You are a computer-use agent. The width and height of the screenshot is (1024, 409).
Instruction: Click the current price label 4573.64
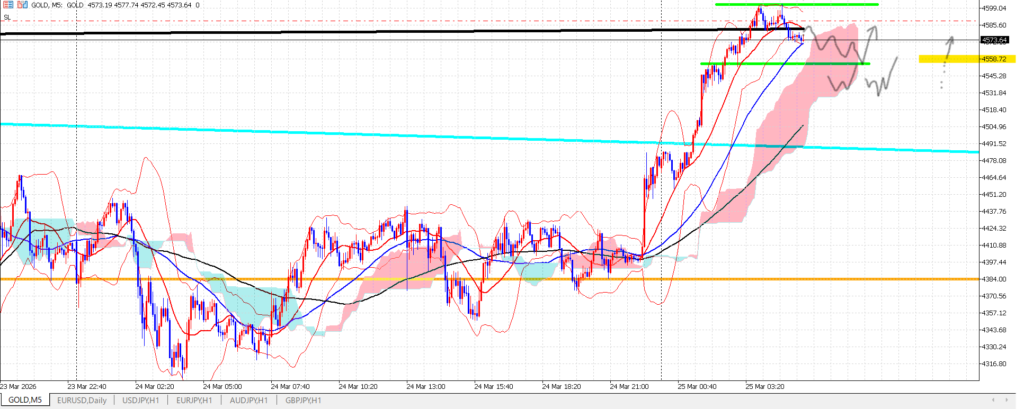(x=999, y=40)
